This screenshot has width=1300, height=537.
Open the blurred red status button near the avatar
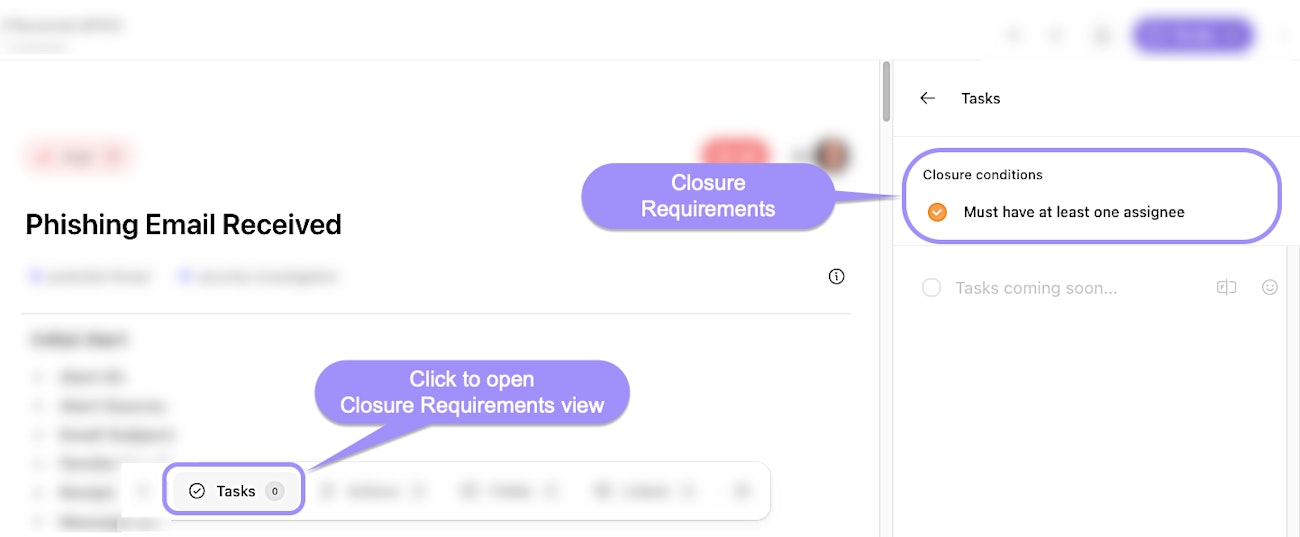[x=734, y=155]
